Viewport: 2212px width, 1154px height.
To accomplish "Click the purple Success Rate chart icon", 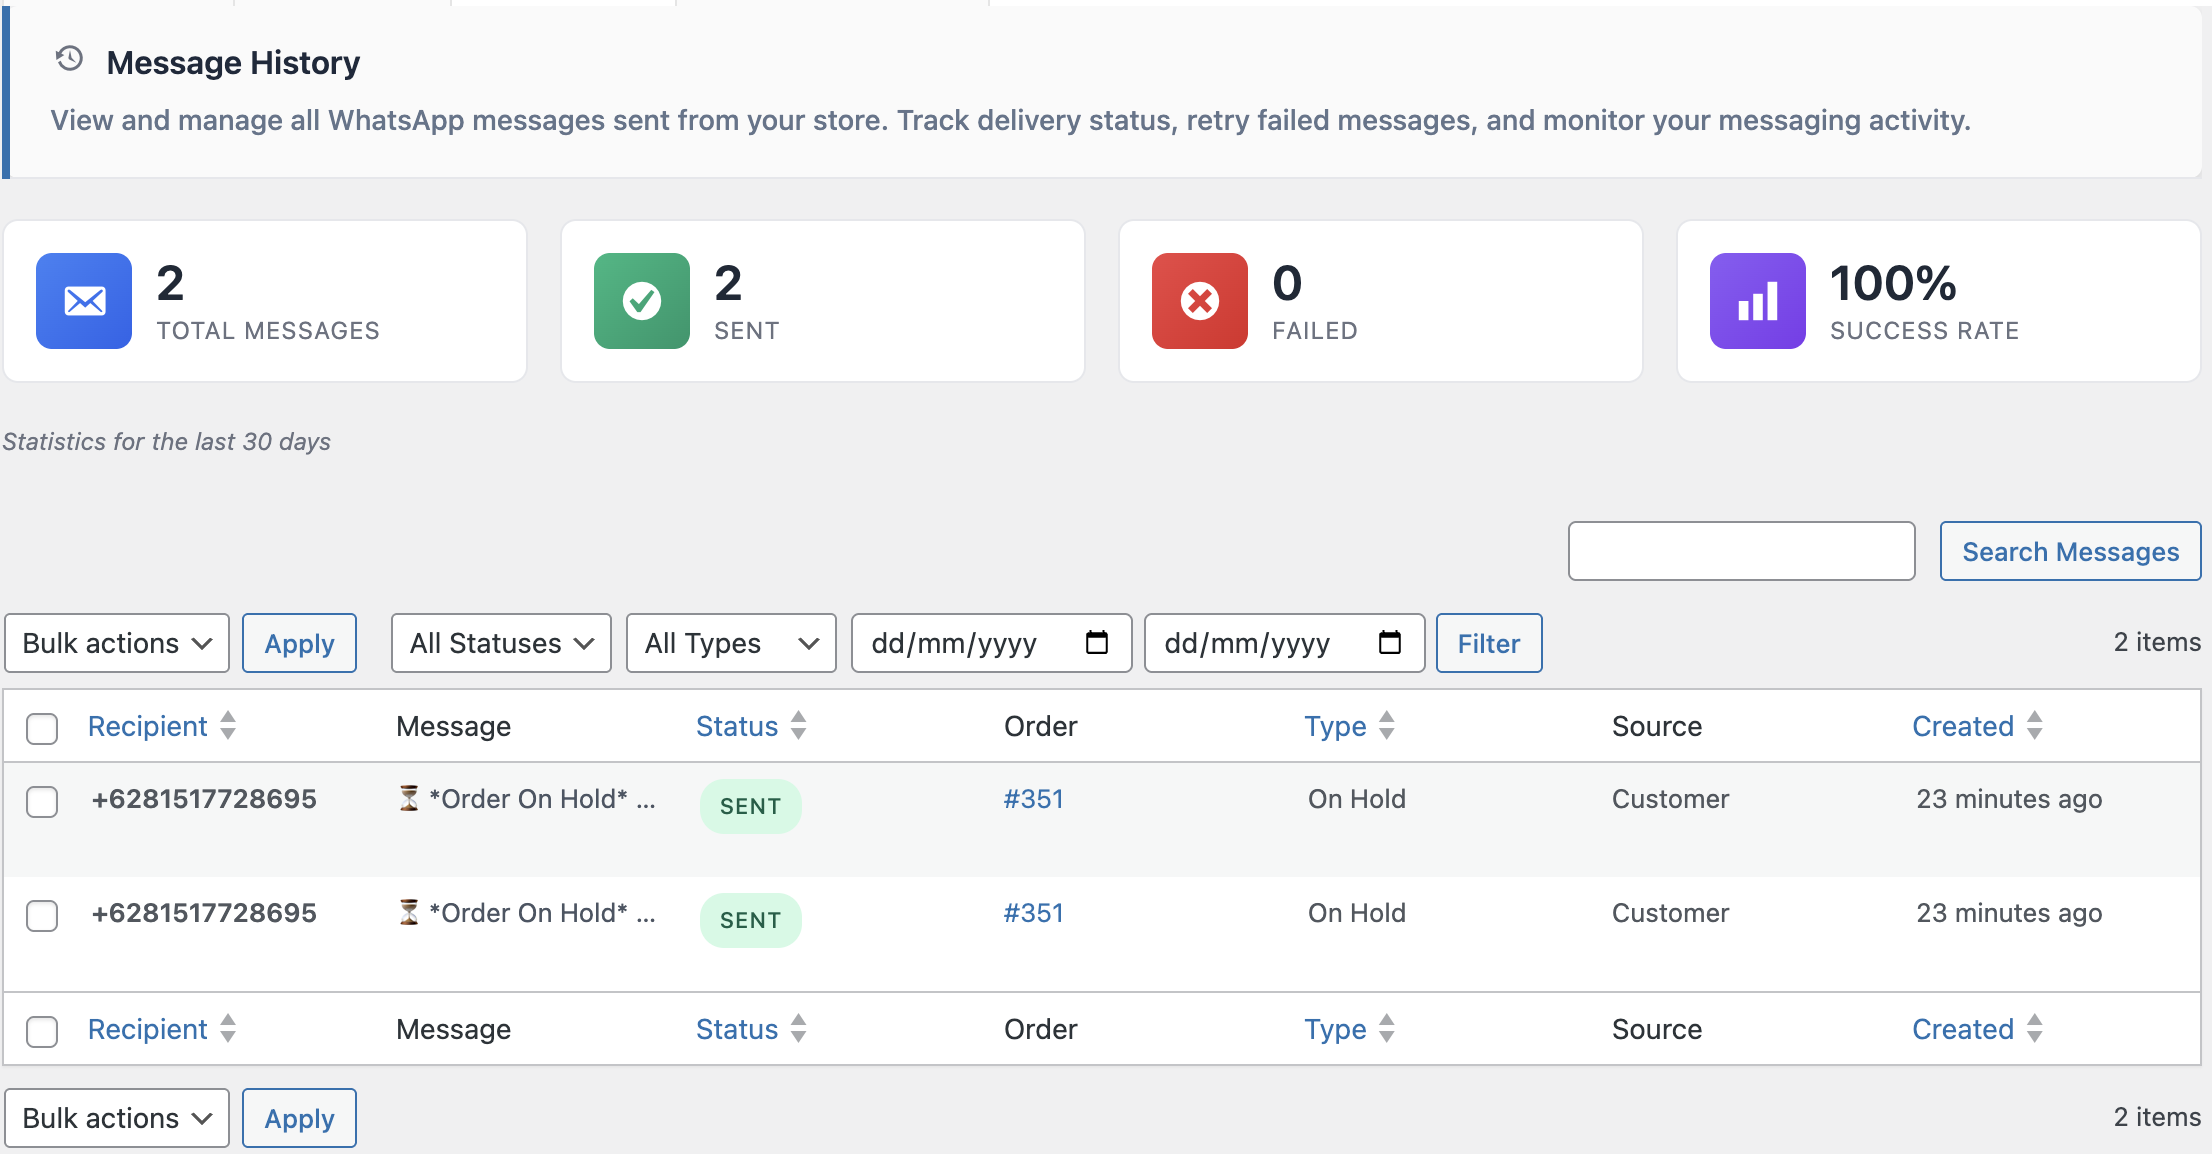I will 1757,301.
